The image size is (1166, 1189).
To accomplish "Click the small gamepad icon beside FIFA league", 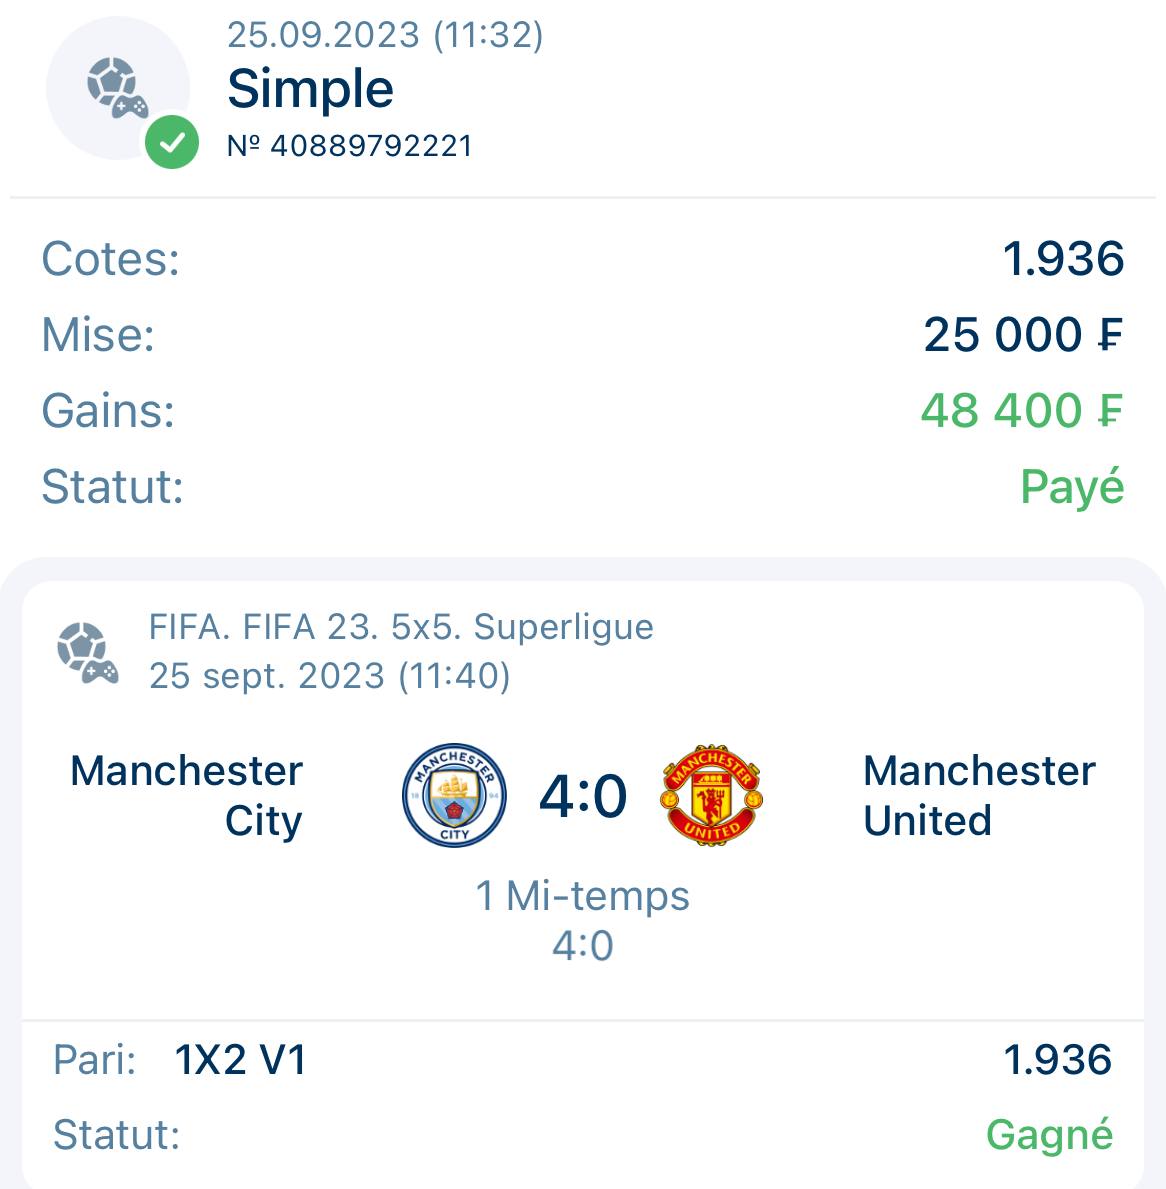I will 87,652.
